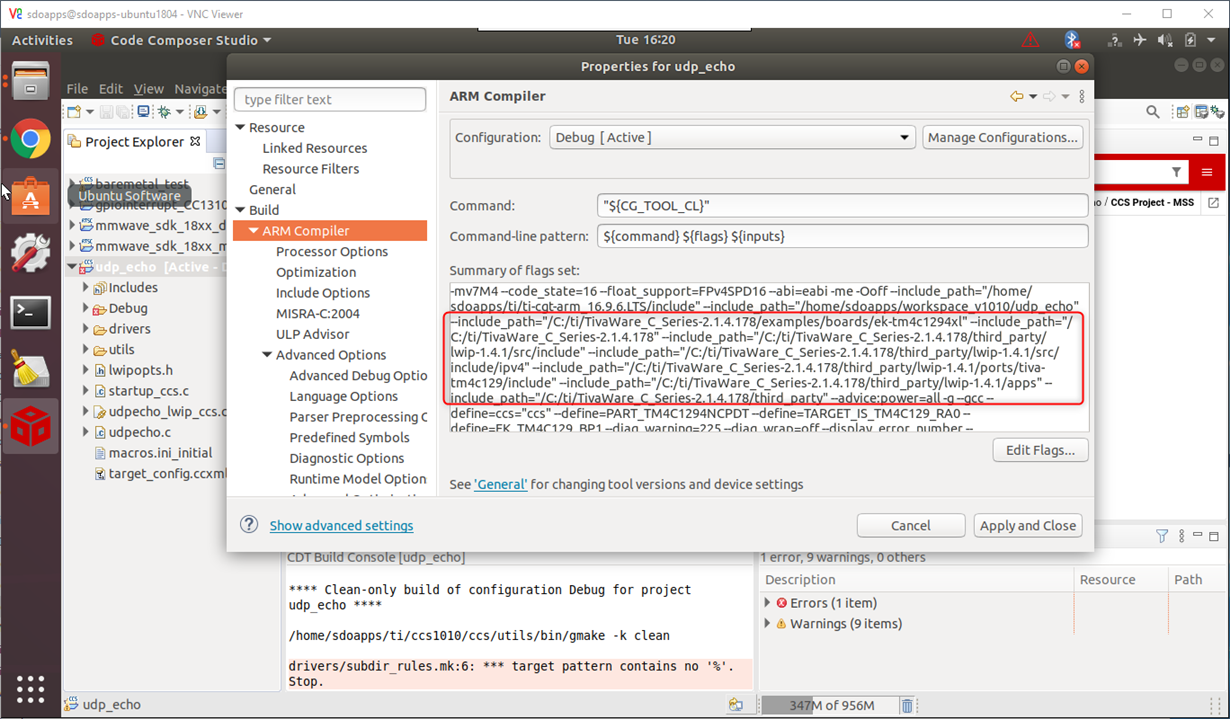Click Manage Configurations button

[1002, 137]
